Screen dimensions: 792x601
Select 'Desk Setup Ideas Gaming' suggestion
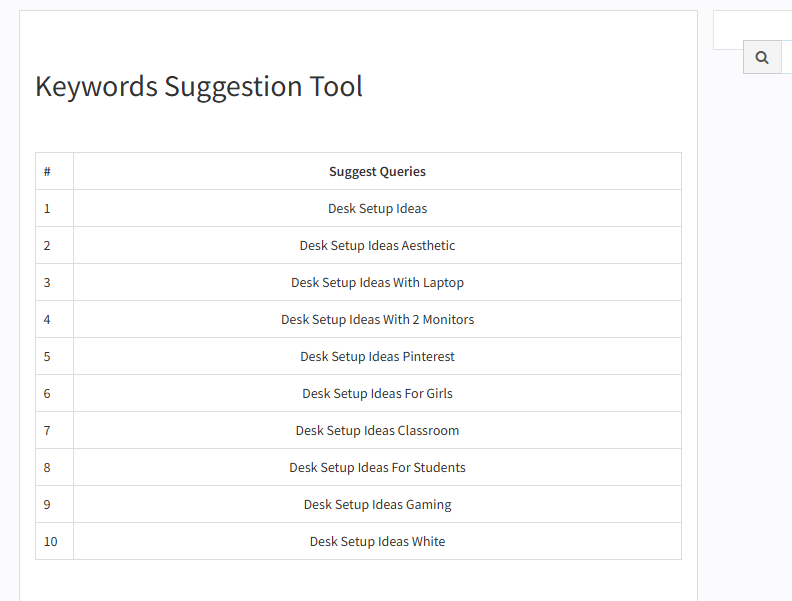(377, 505)
